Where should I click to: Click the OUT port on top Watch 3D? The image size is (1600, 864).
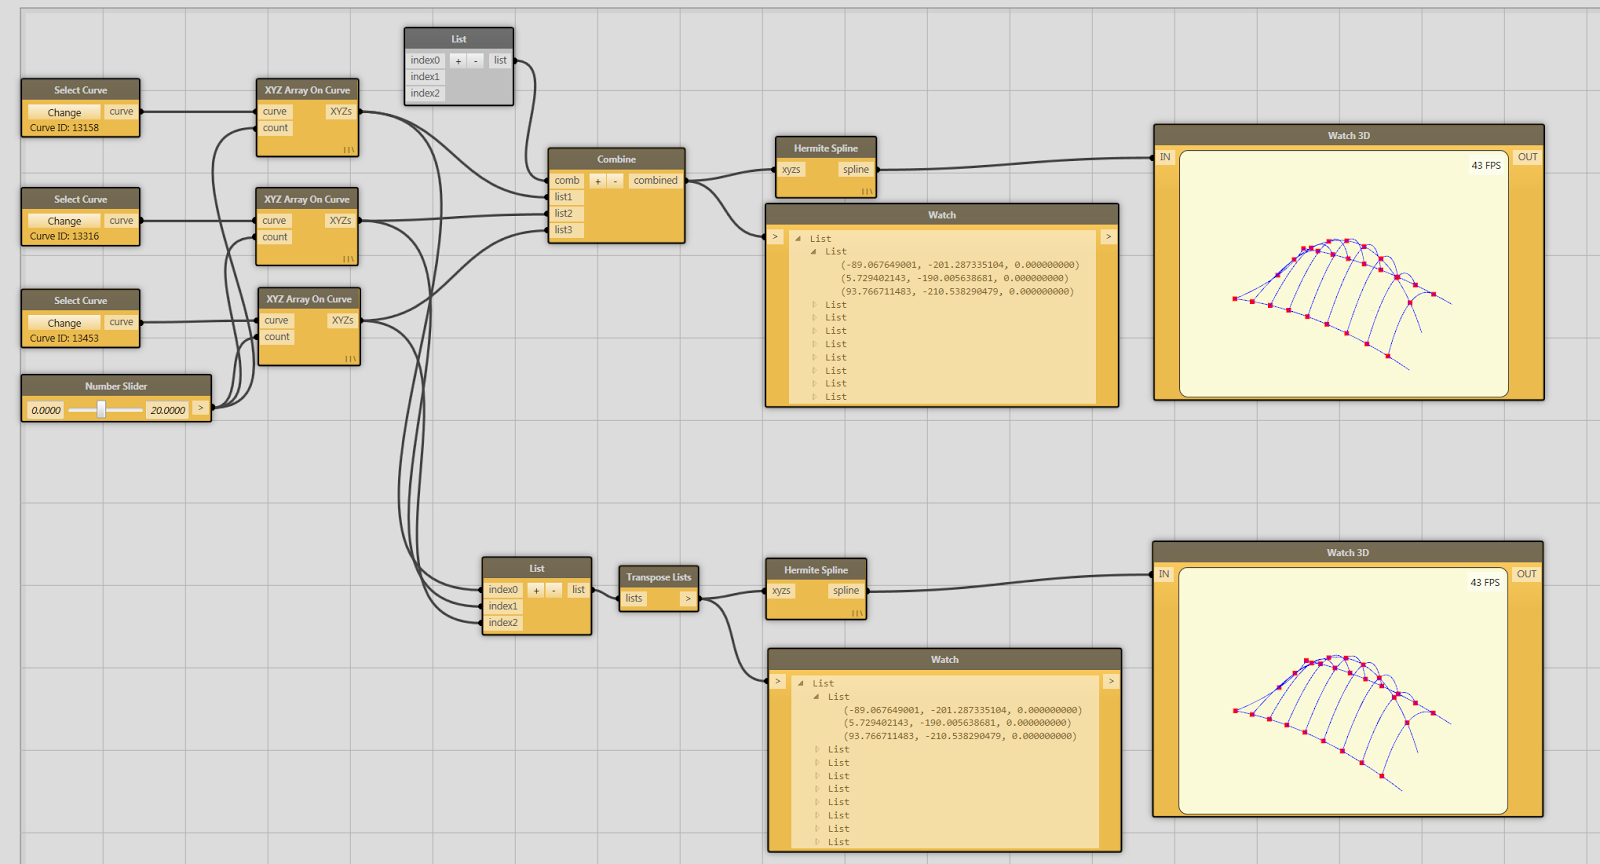tap(1527, 157)
